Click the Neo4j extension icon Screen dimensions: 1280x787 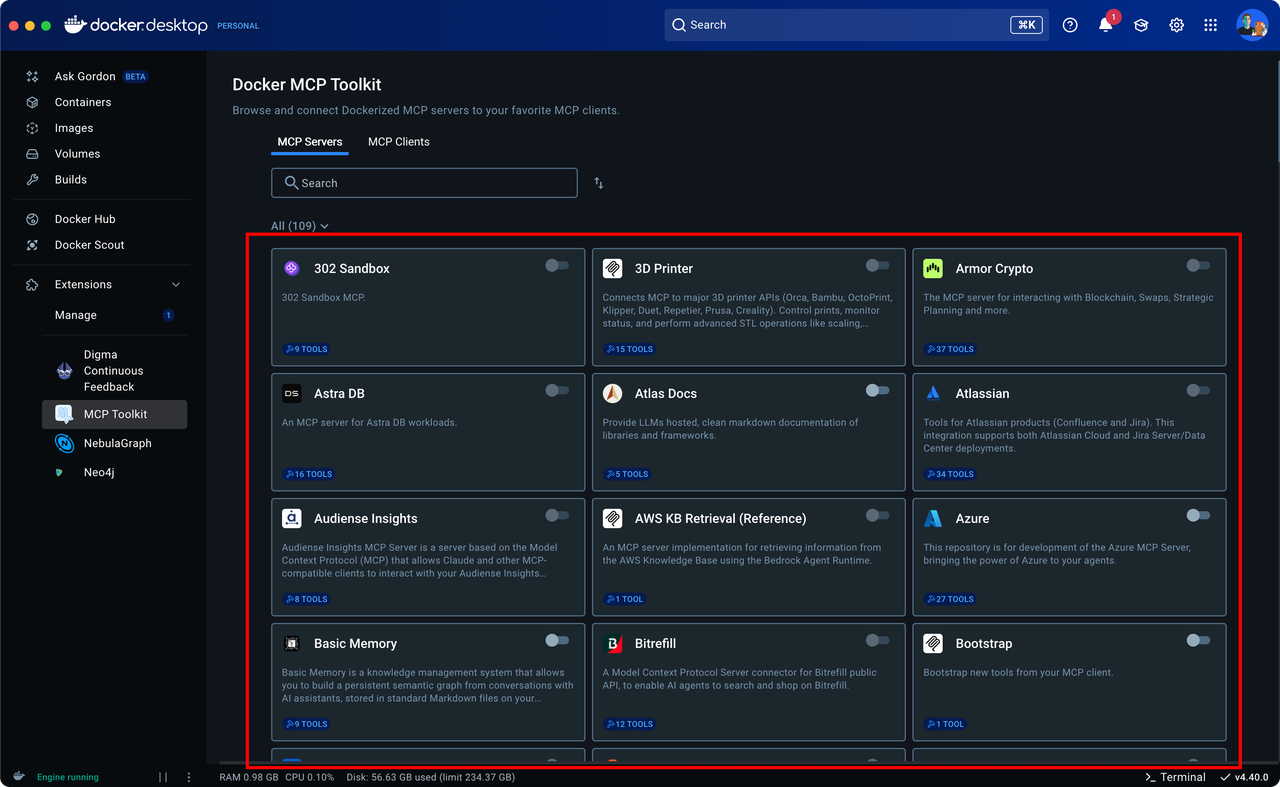click(x=60, y=472)
